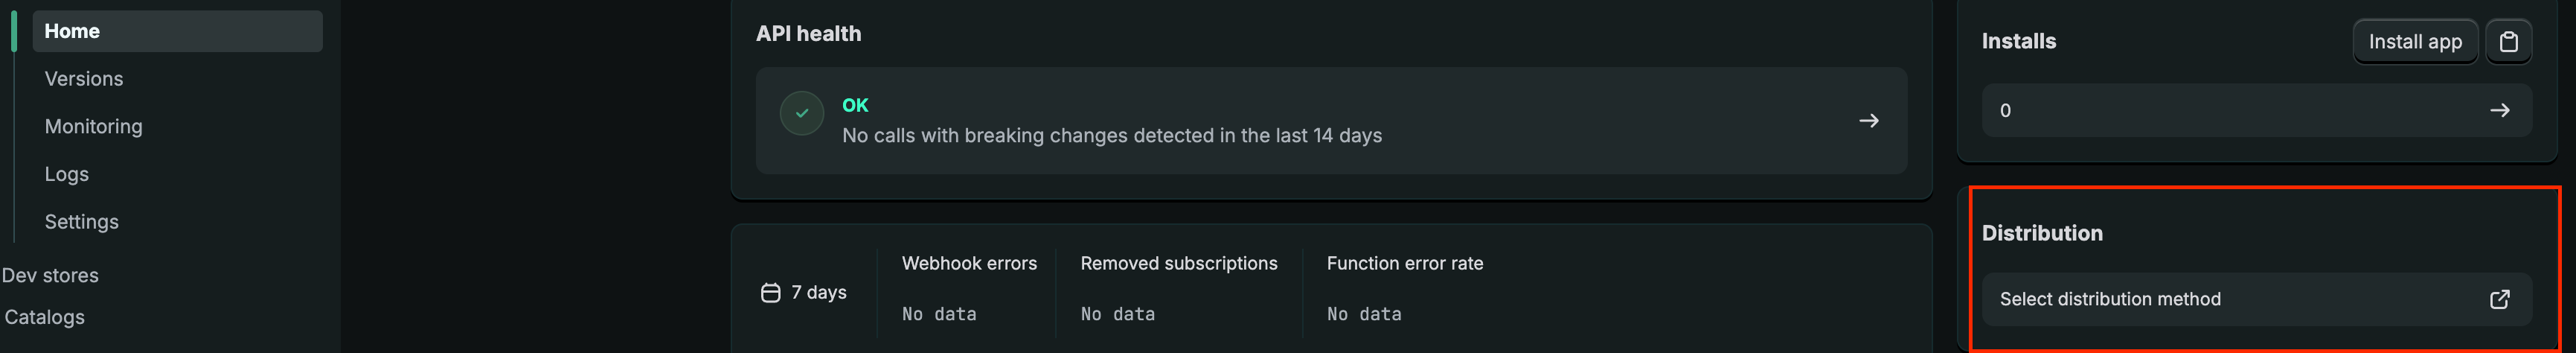The width and height of the screenshot is (2576, 353).
Task: Click Select distribution method
Action: click(x=2110, y=299)
